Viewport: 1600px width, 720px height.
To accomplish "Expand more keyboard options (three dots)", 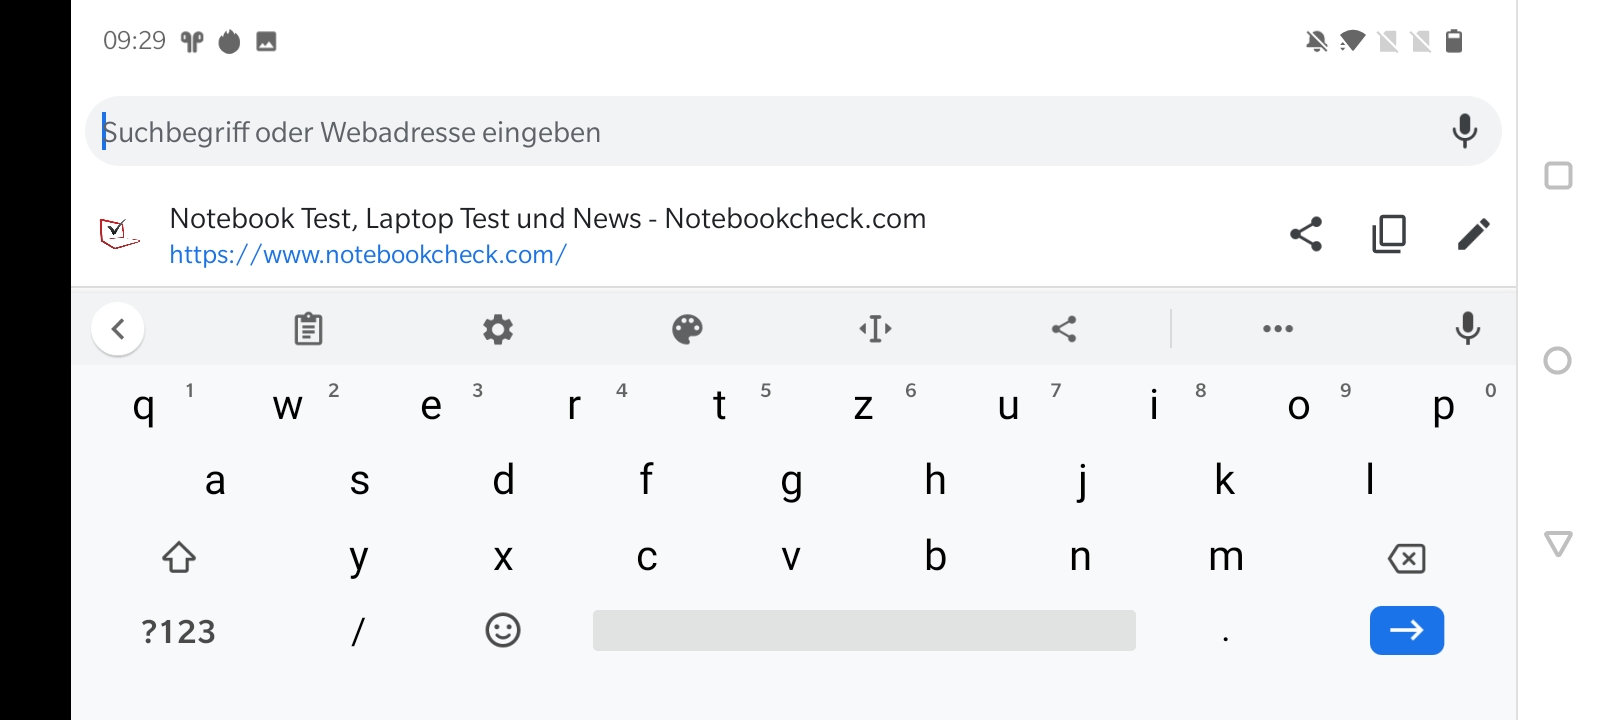I will [1277, 329].
